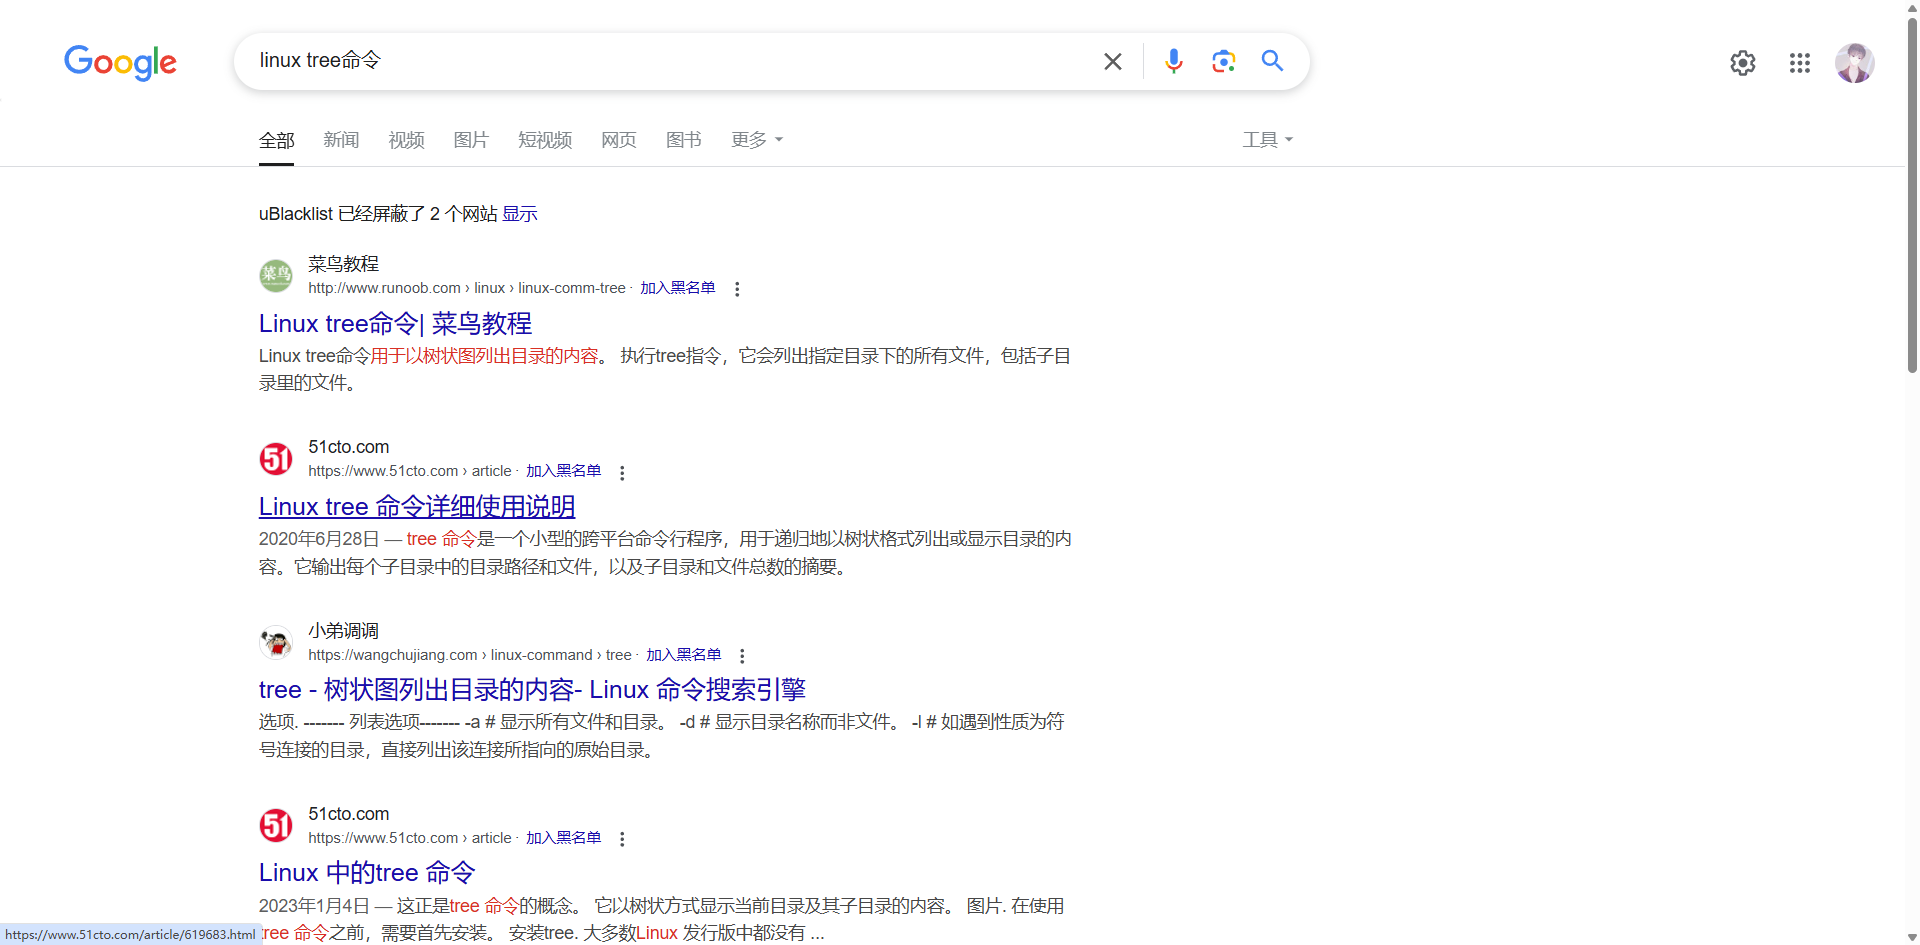Open Google Lens image search
The width and height of the screenshot is (1920, 945).
point(1223,62)
